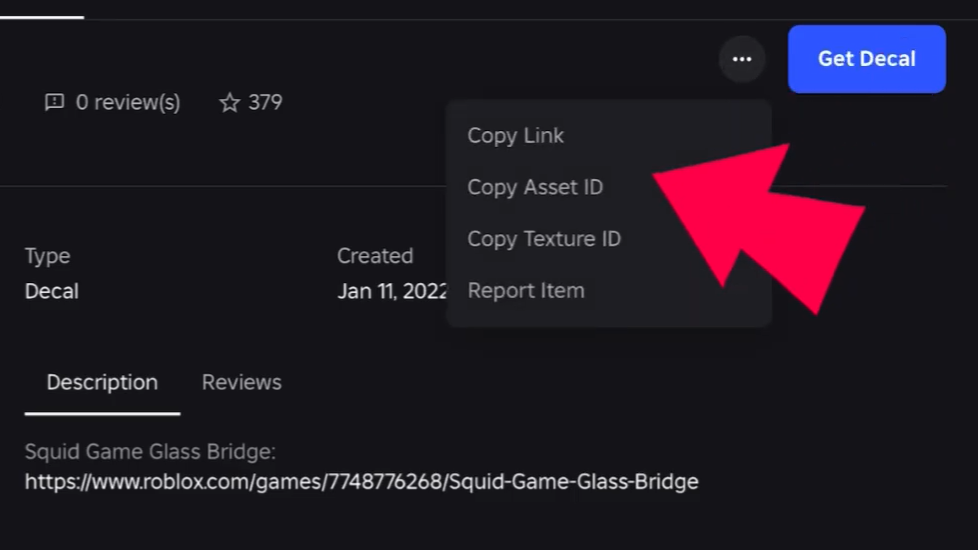Click the Type field label

pos(47,256)
